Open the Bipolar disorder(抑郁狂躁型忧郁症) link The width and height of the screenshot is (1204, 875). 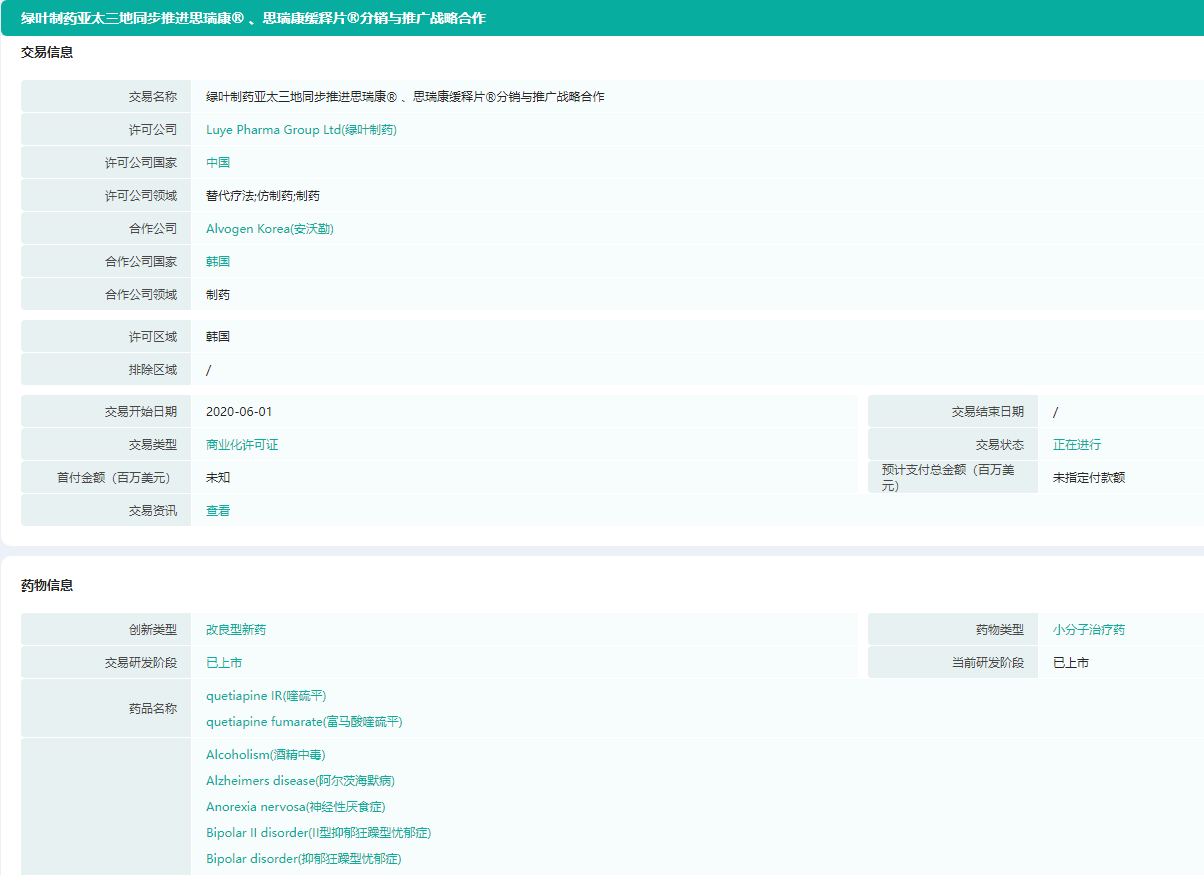(304, 859)
